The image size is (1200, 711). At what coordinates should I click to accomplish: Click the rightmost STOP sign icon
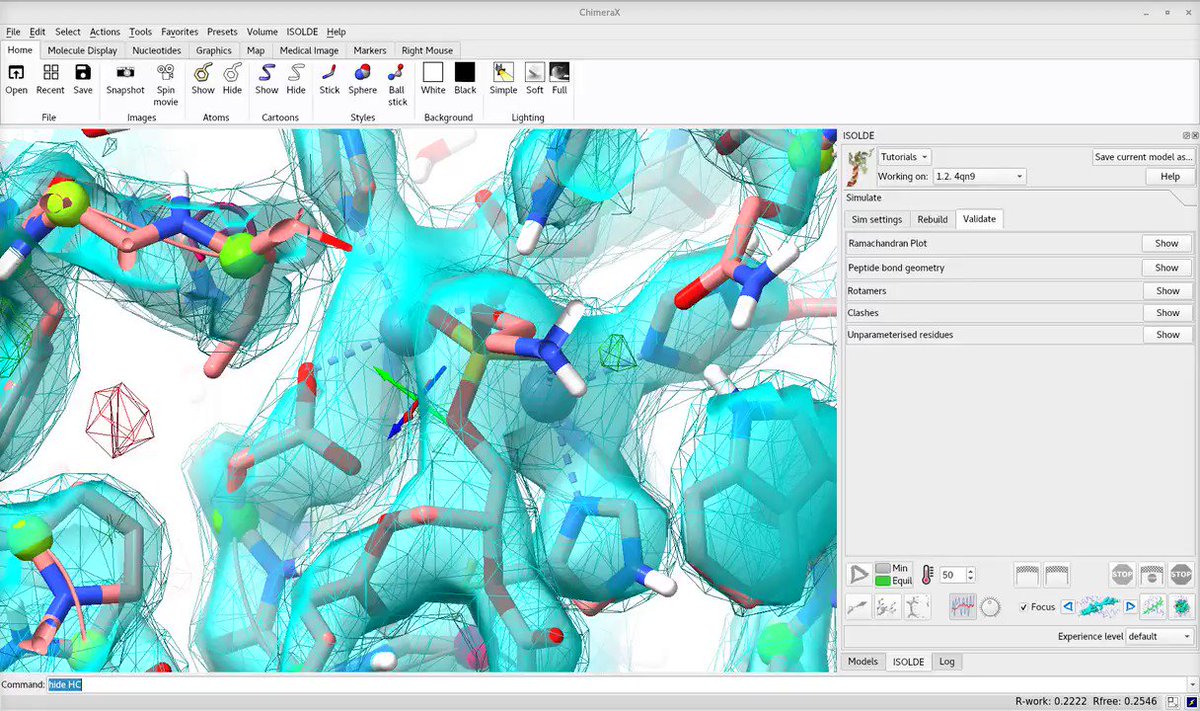point(1181,575)
